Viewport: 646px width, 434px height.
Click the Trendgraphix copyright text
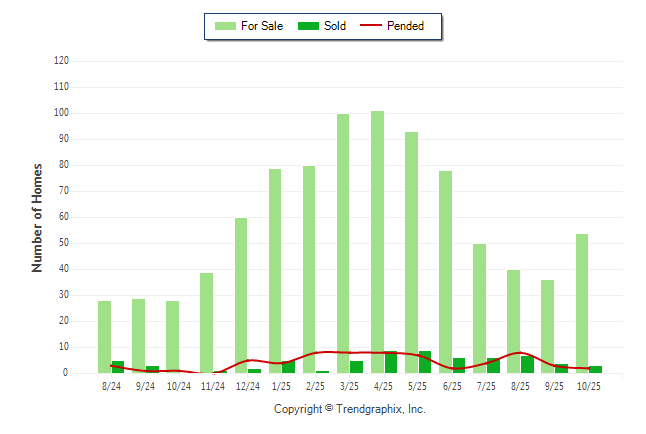click(350, 410)
